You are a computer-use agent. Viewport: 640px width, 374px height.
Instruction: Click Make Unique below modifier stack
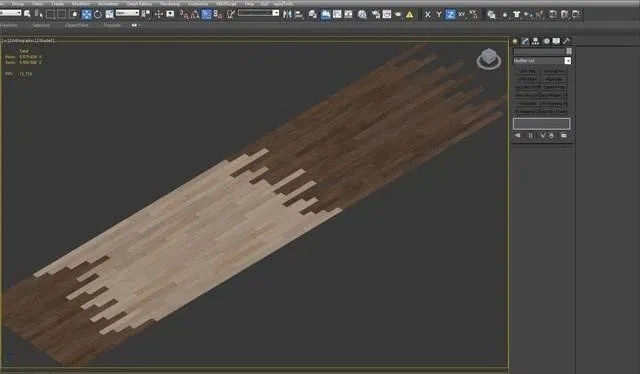pos(542,136)
